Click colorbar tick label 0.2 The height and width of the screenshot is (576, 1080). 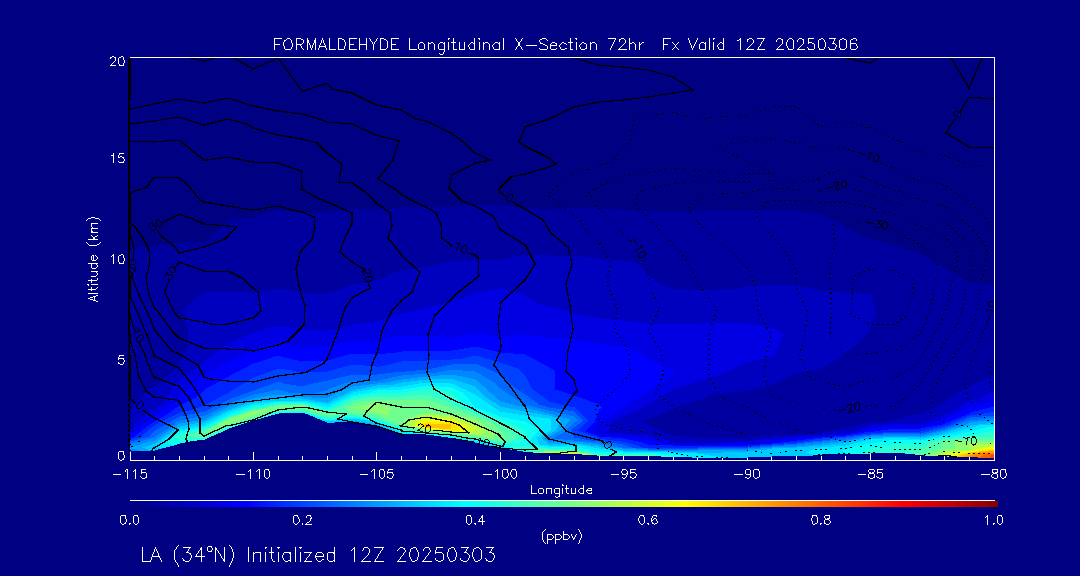302,520
